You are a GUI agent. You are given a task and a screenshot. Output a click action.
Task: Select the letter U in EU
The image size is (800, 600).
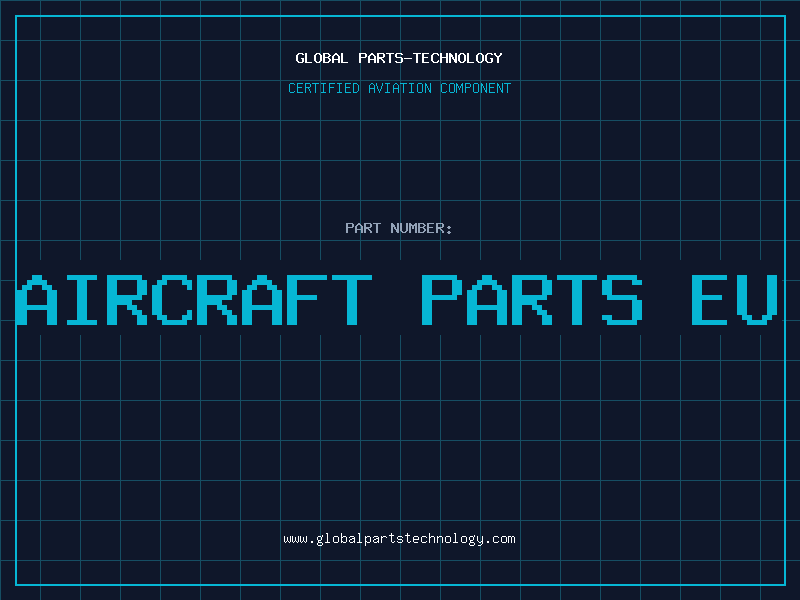coord(757,300)
